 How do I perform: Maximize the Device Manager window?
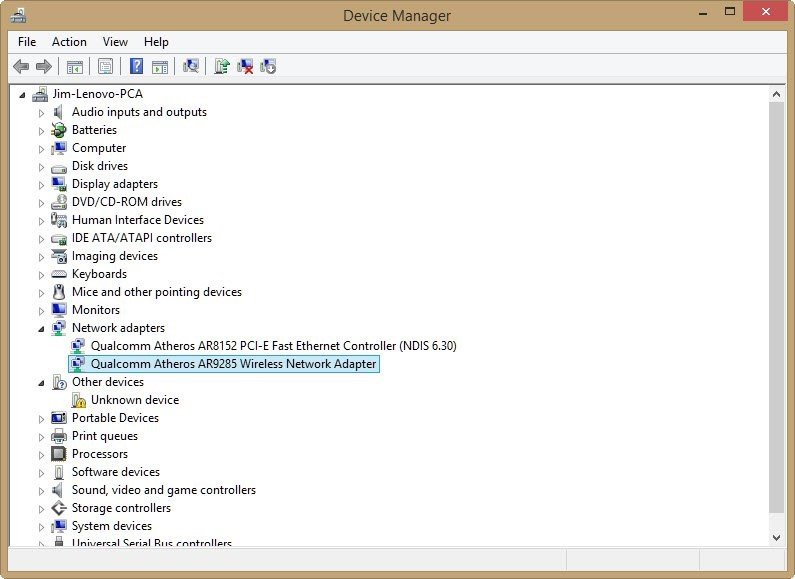(730, 11)
